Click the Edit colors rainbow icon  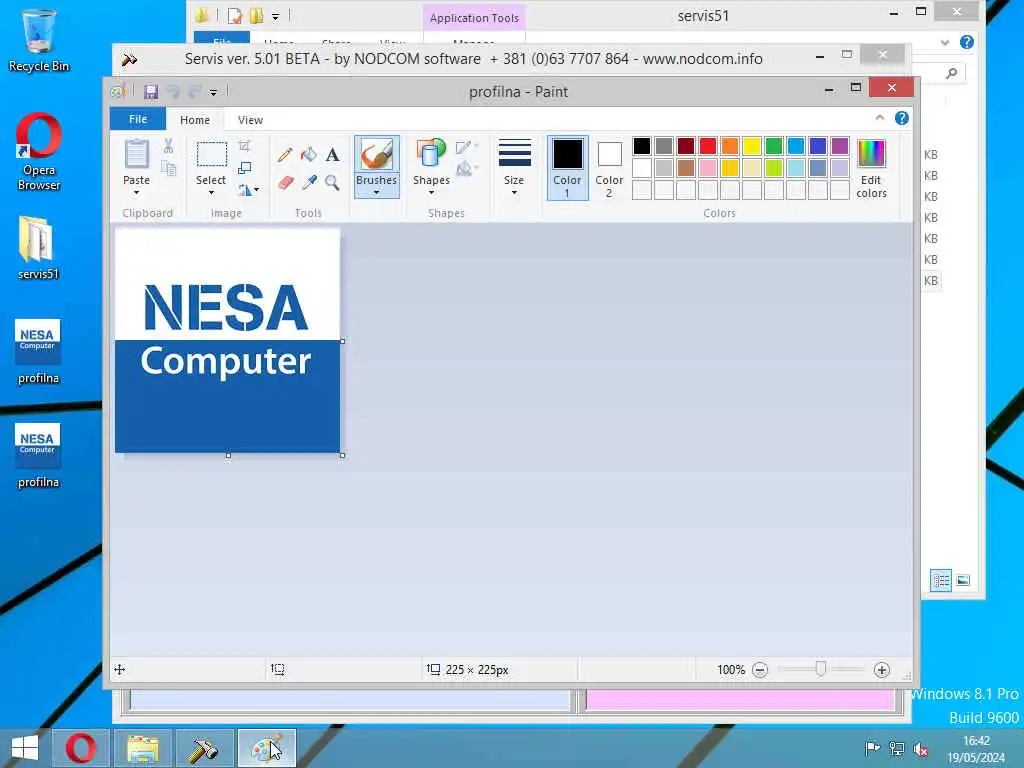pos(871,154)
